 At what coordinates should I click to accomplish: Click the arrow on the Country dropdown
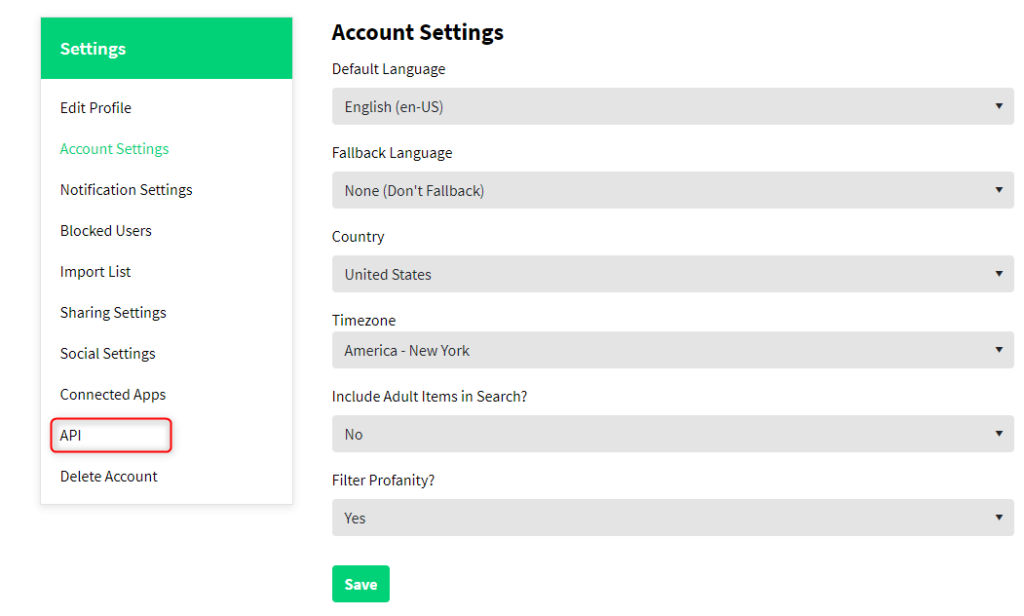998,274
